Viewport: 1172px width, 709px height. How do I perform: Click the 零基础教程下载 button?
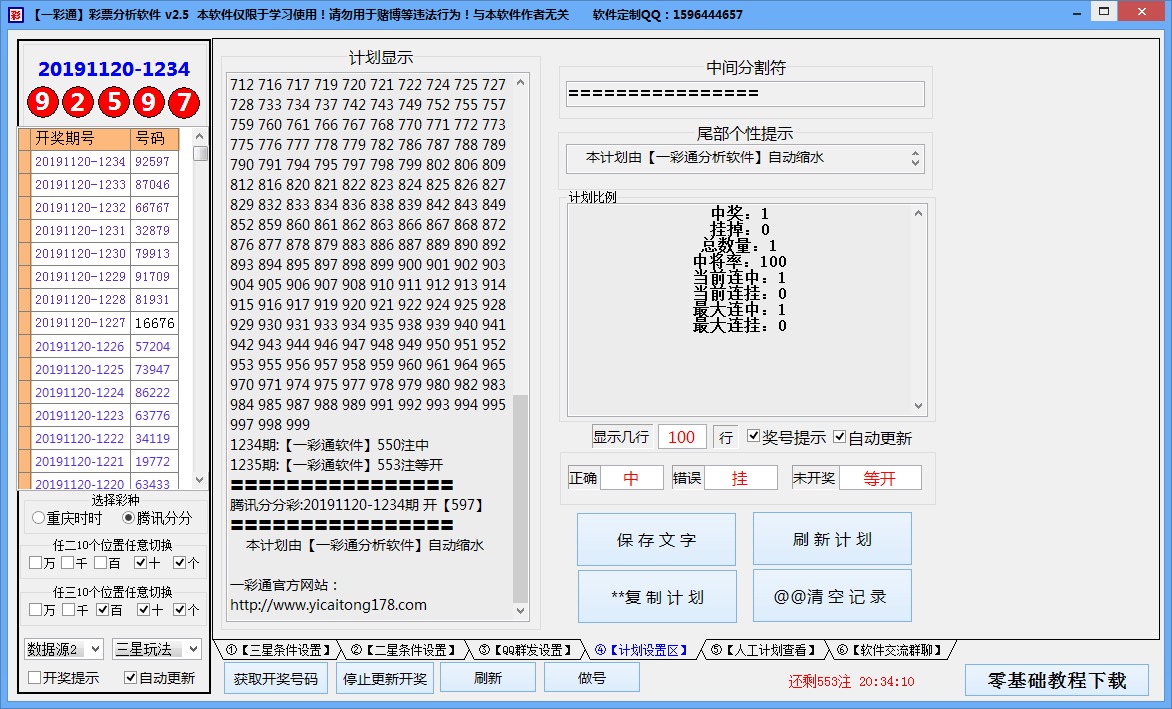tap(1058, 680)
